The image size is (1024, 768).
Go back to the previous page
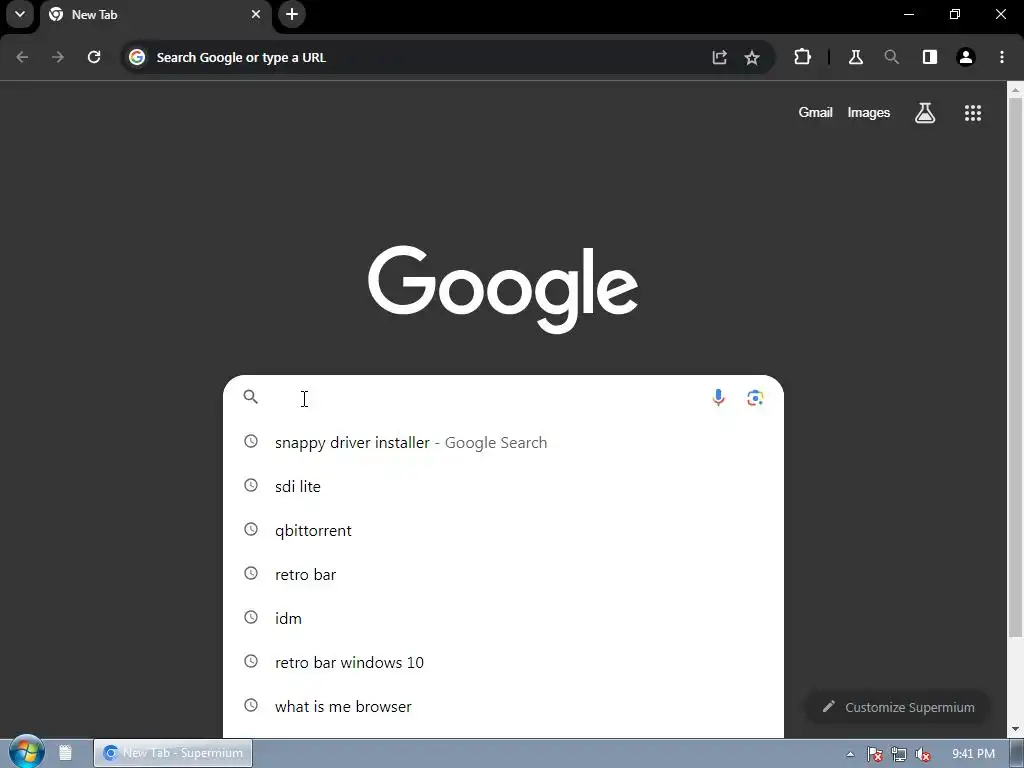click(22, 57)
